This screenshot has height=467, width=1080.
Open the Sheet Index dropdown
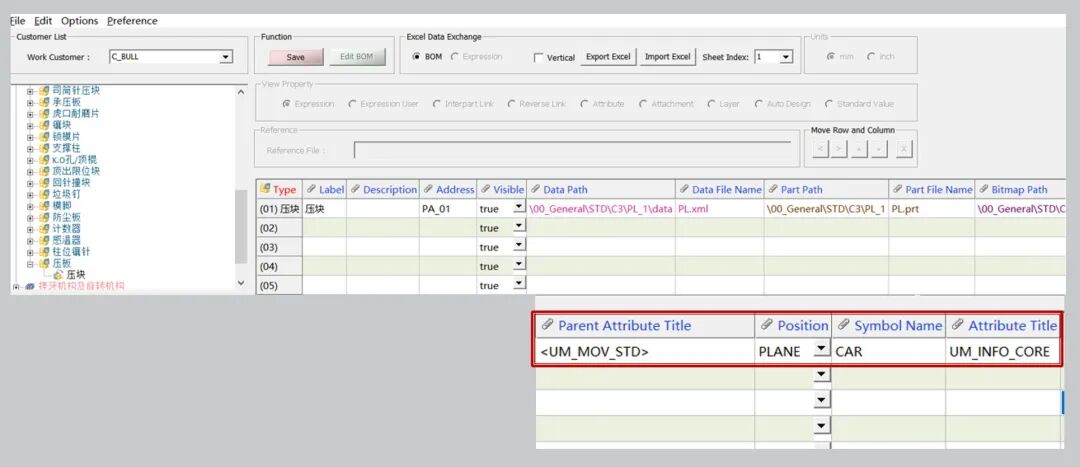click(787, 57)
